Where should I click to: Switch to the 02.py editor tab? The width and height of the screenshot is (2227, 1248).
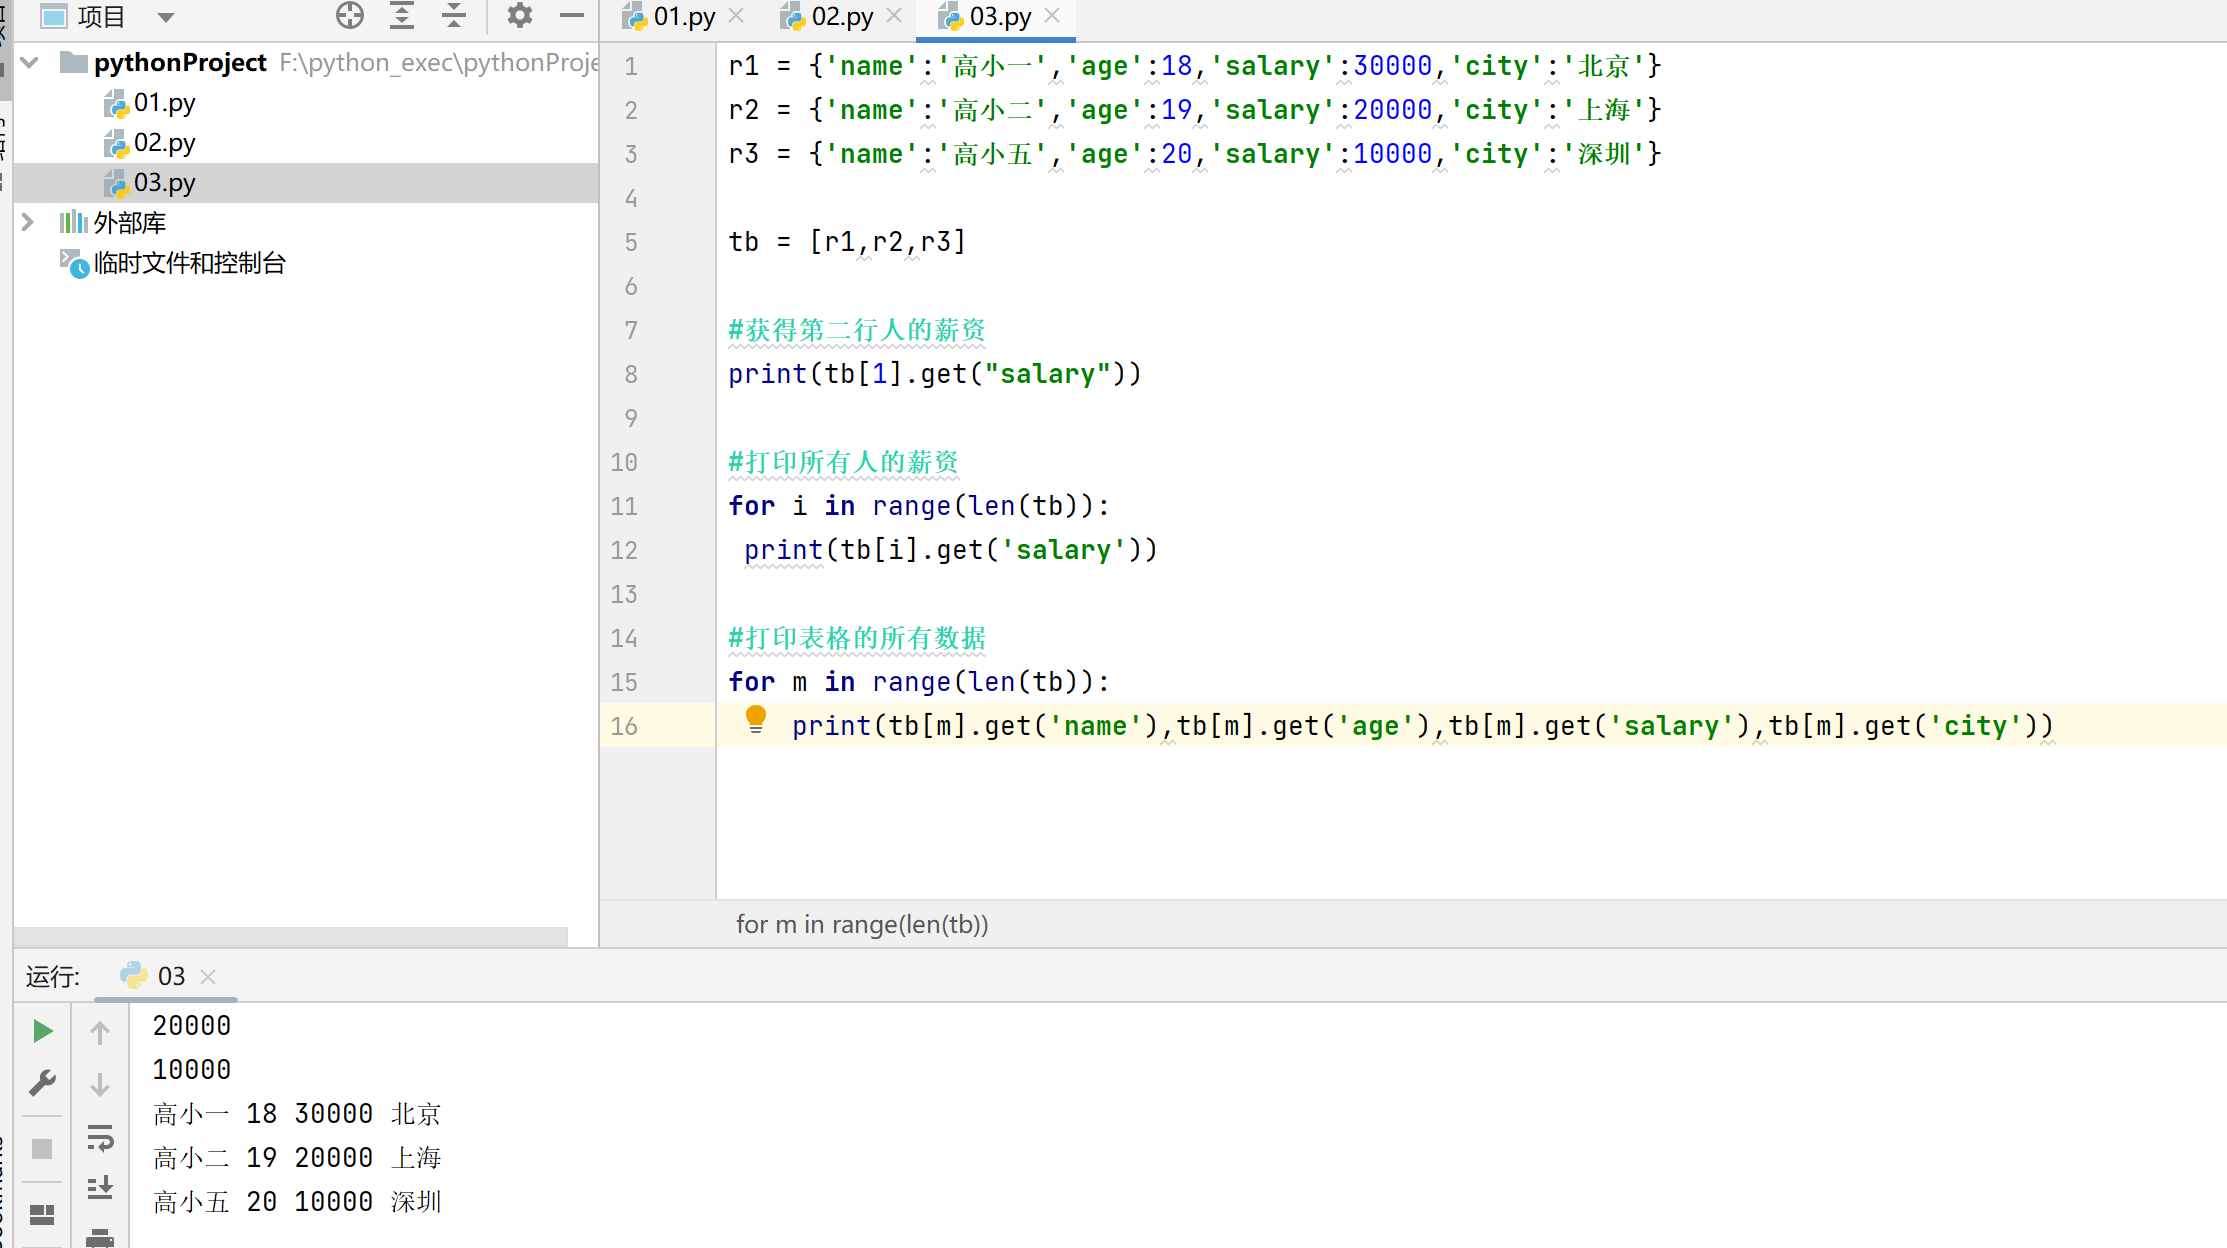pos(841,17)
